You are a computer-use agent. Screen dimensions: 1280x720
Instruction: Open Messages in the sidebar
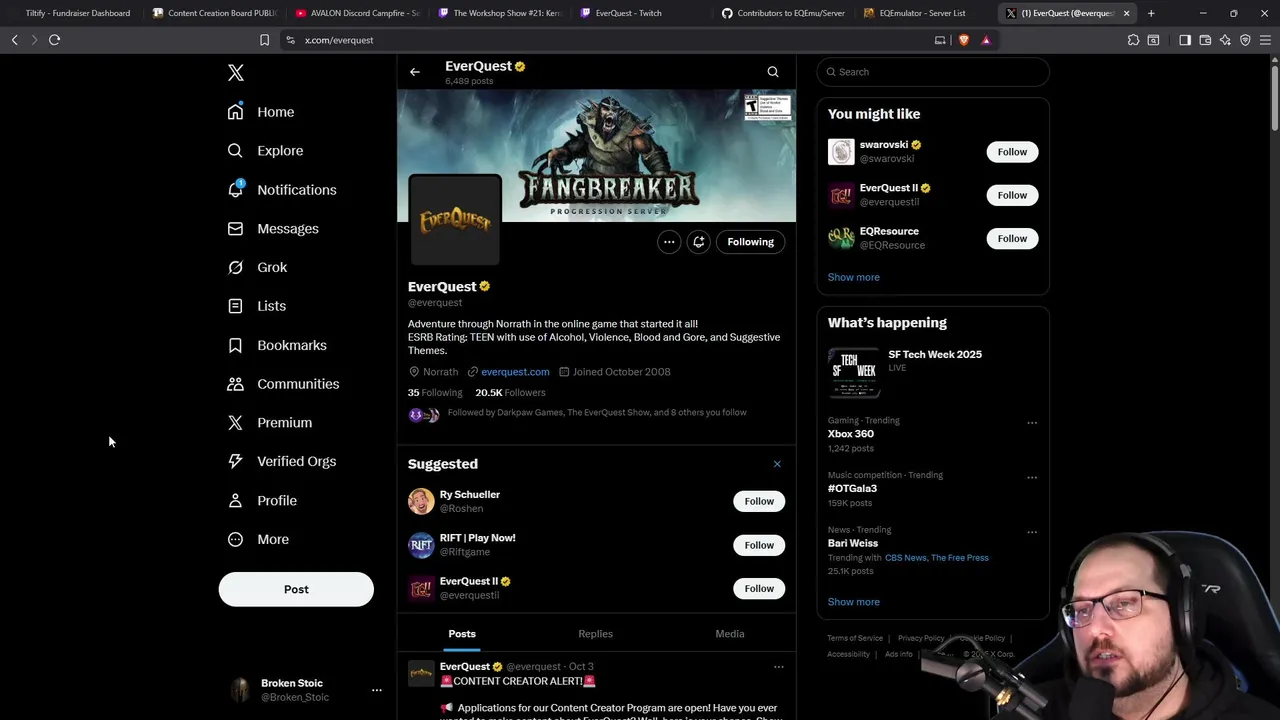tap(273, 229)
